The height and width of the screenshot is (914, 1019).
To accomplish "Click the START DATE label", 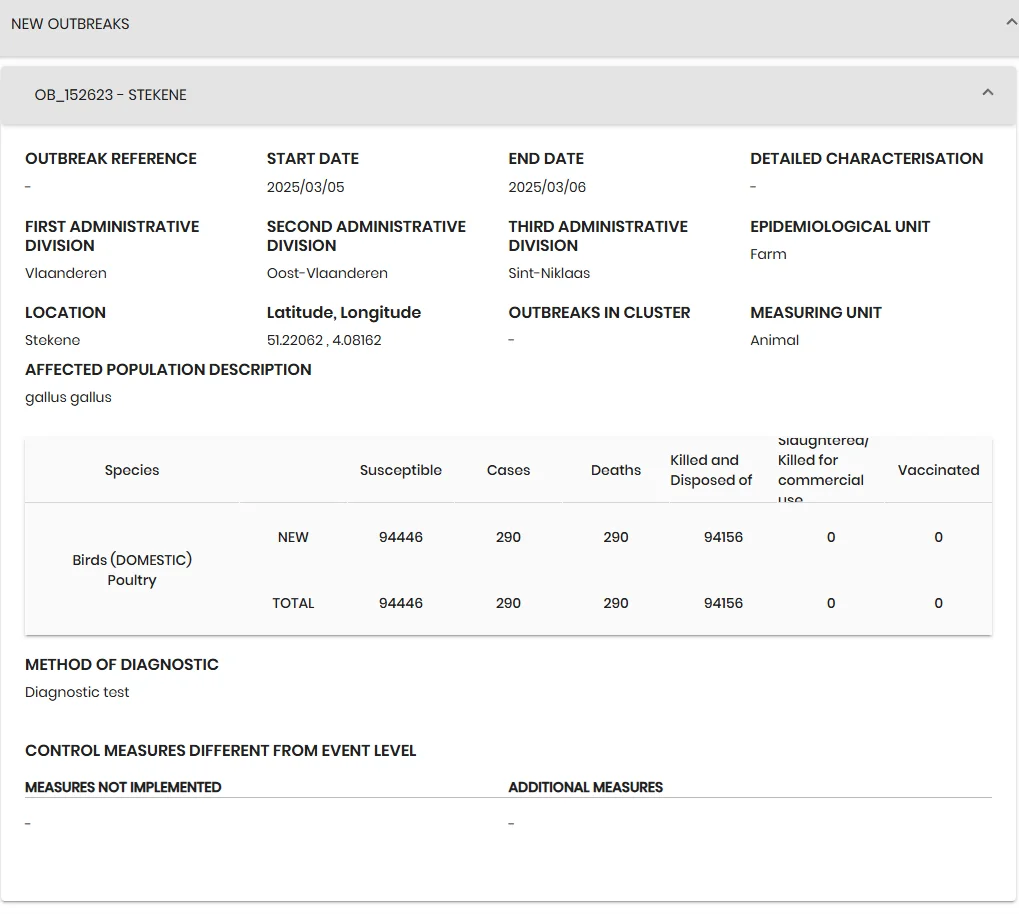I will click(313, 159).
